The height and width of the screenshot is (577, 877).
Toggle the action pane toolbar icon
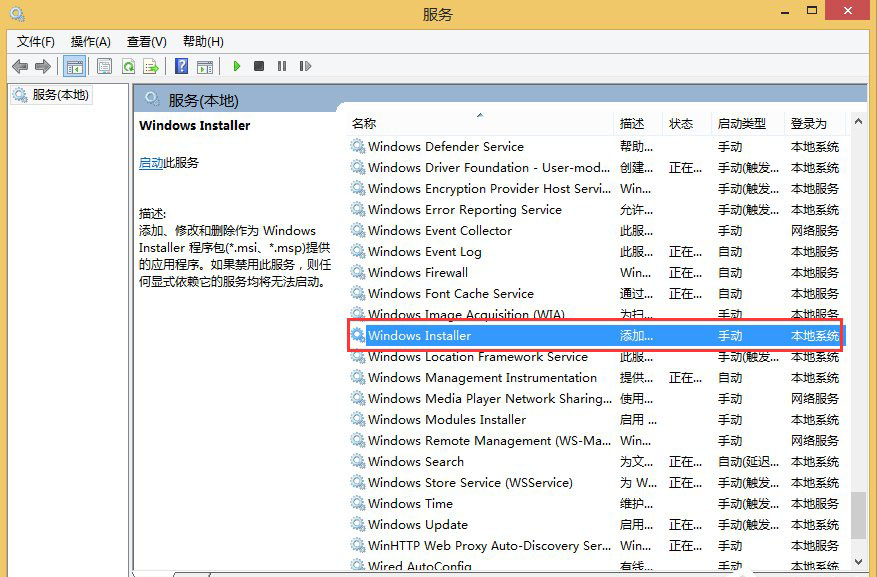tap(205, 67)
